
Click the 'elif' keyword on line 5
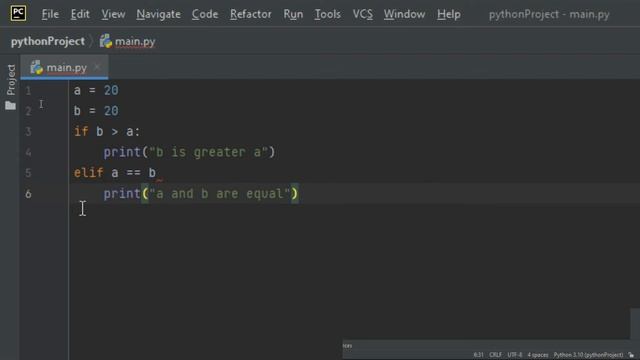point(88,173)
